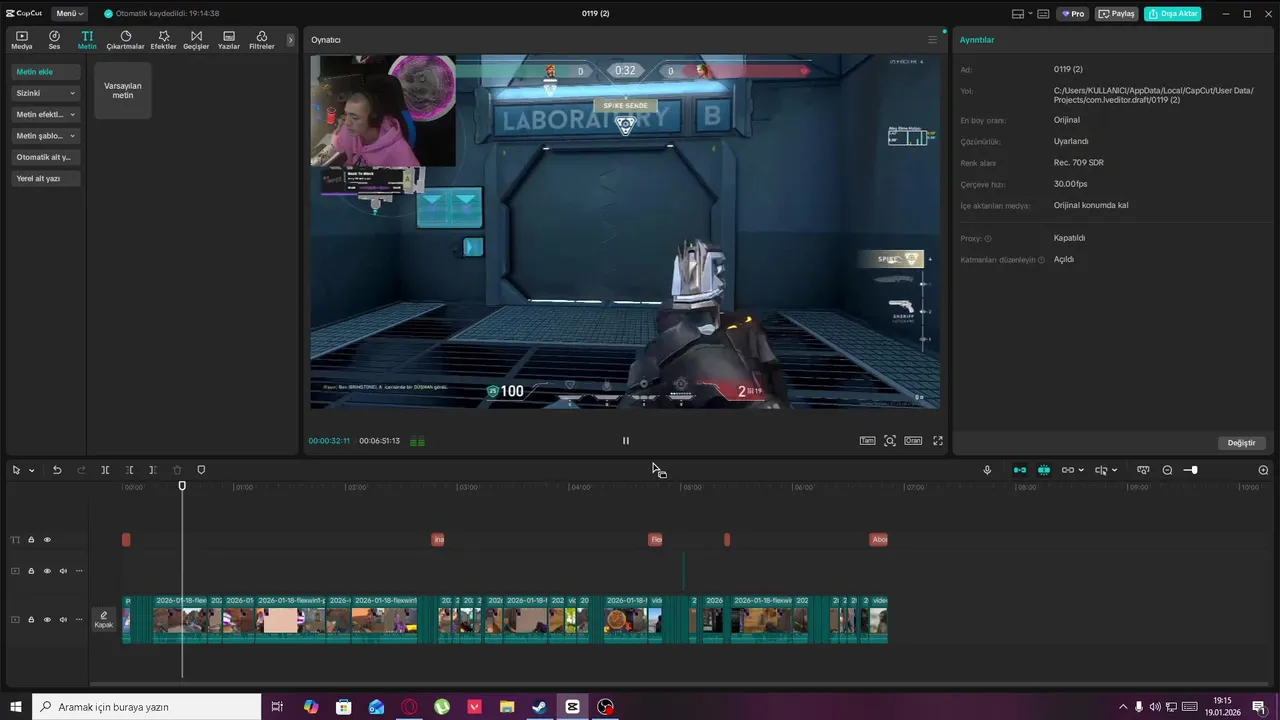Click the delete trash icon

[x=177, y=470]
